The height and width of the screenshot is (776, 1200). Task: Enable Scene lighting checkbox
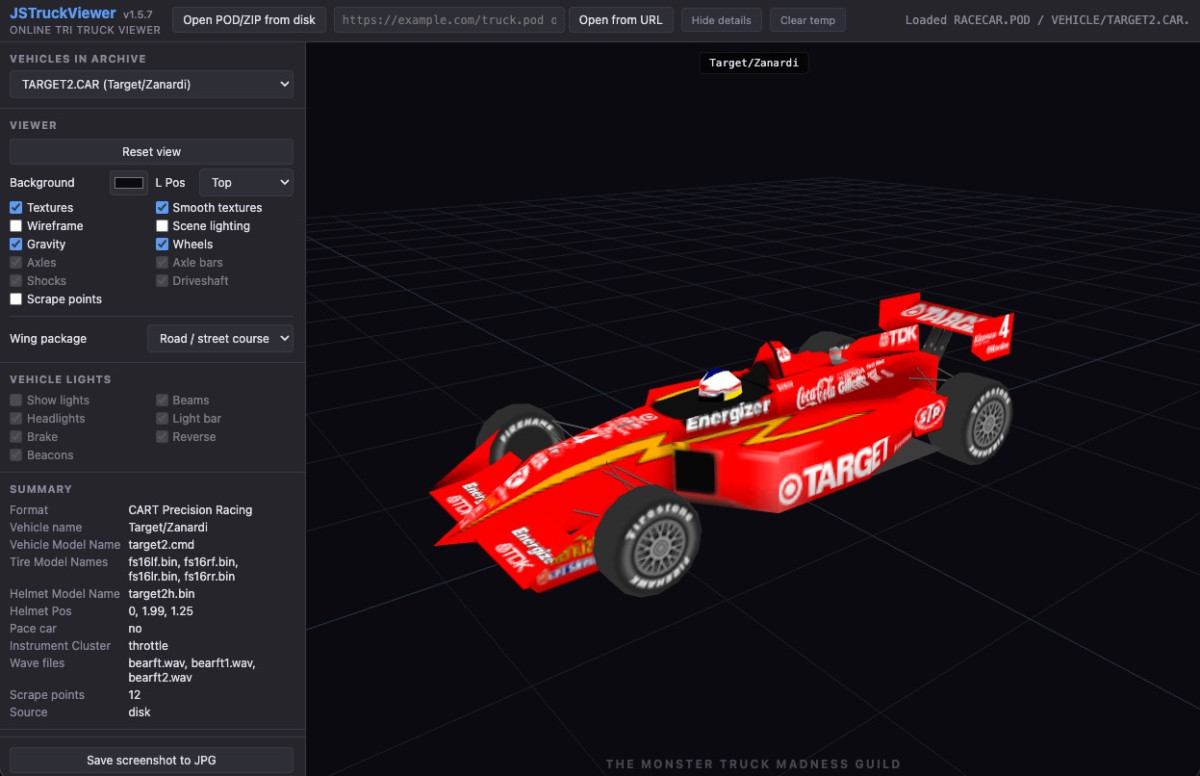coord(162,226)
